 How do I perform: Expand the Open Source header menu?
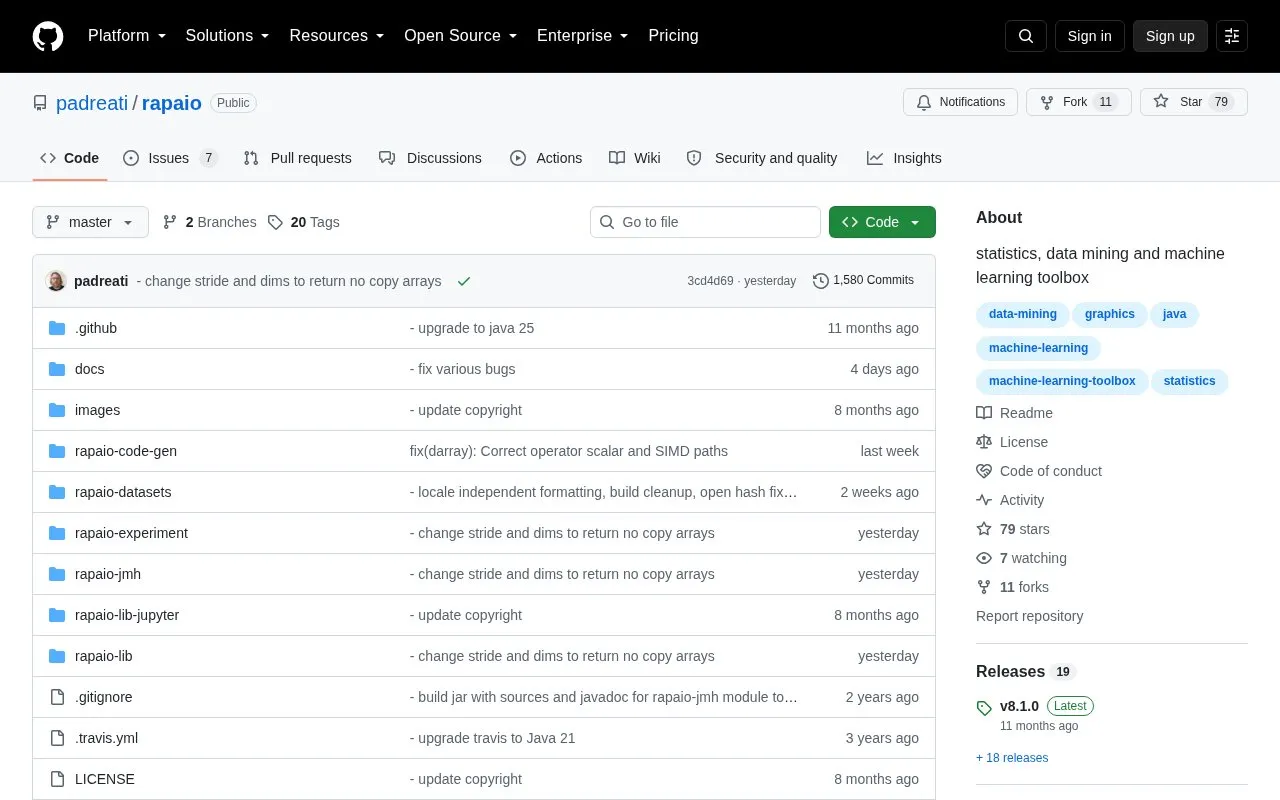pyautogui.click(x=460, y=36)
